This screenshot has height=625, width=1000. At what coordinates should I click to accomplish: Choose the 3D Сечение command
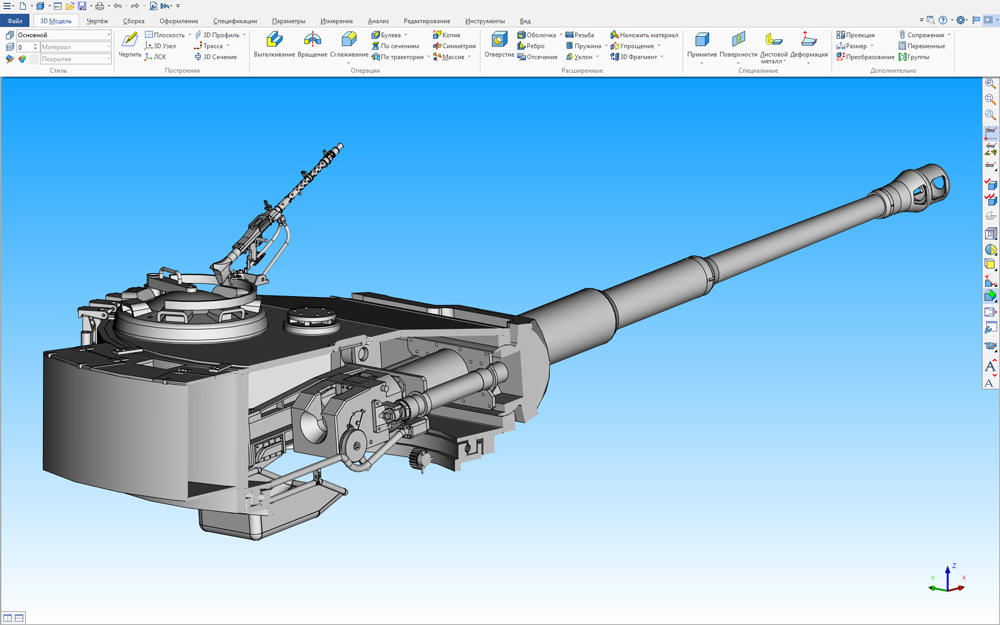pyautogui.click(x=216, y=57)
